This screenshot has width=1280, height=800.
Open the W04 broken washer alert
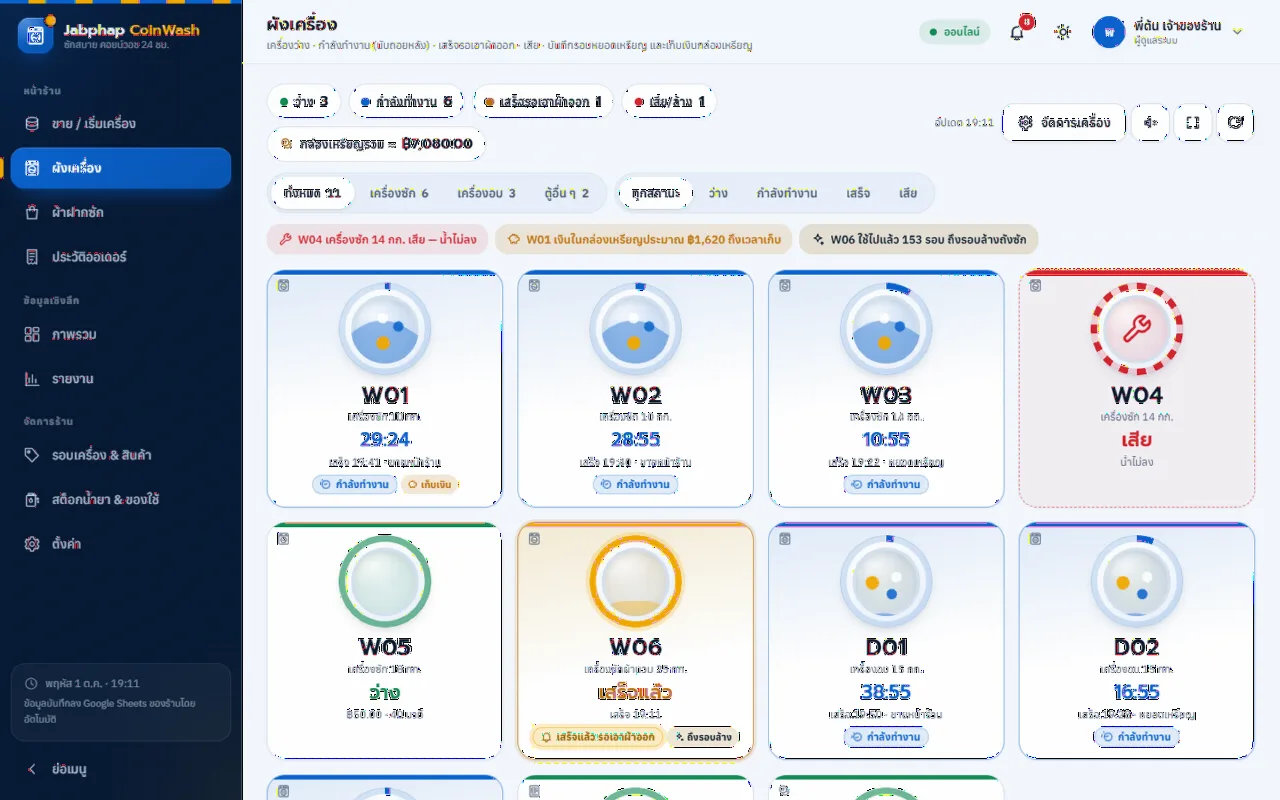tap(378, 240)
